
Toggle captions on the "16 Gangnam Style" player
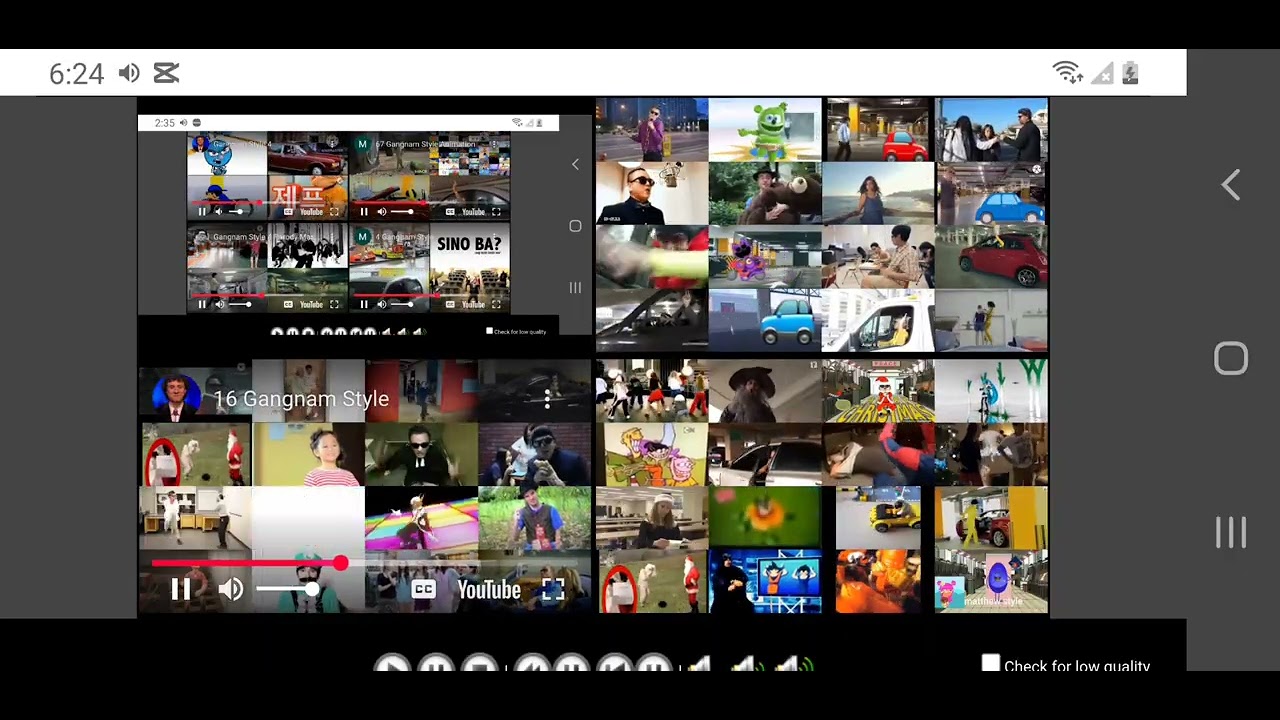point(423,590)
